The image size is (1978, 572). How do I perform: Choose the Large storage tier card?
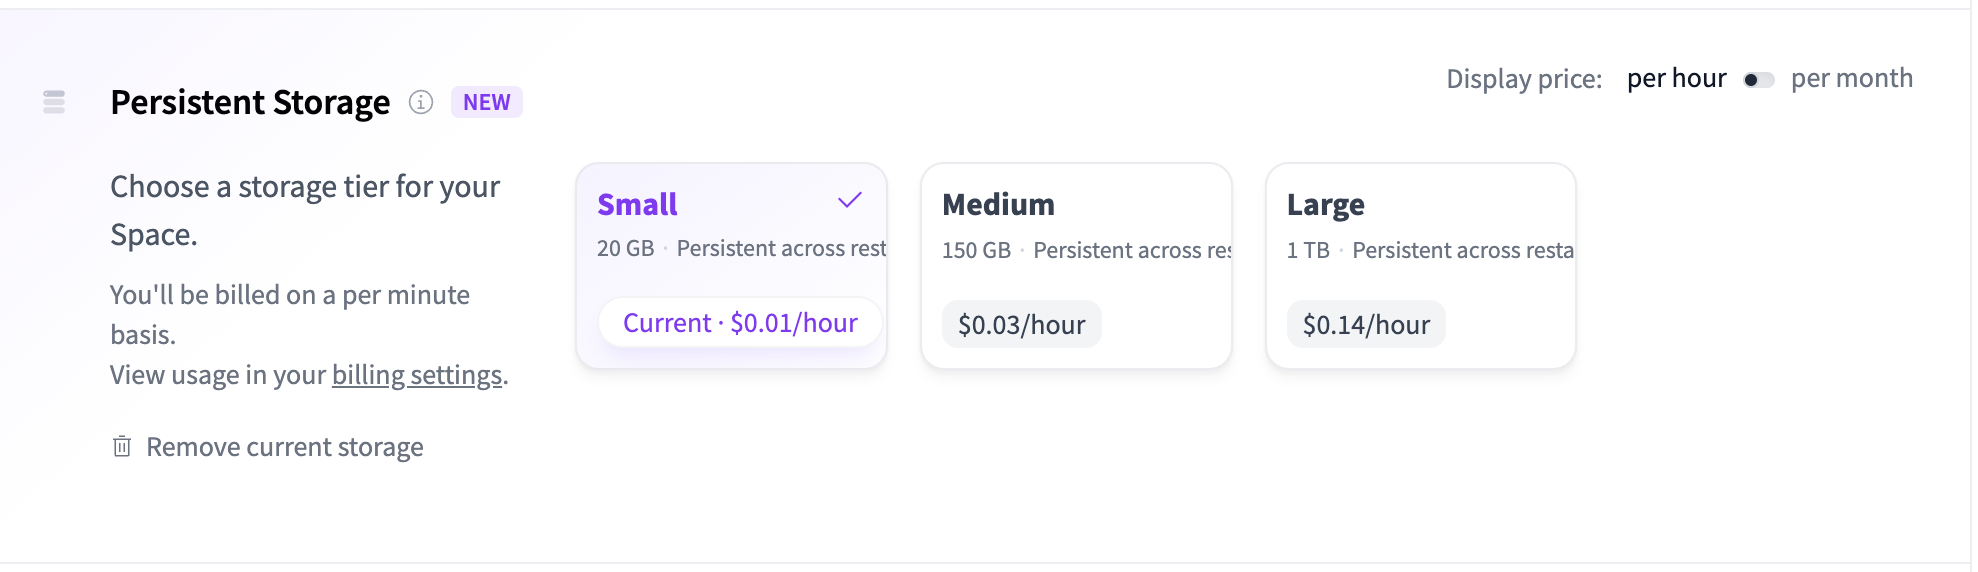pos(1421,265)
